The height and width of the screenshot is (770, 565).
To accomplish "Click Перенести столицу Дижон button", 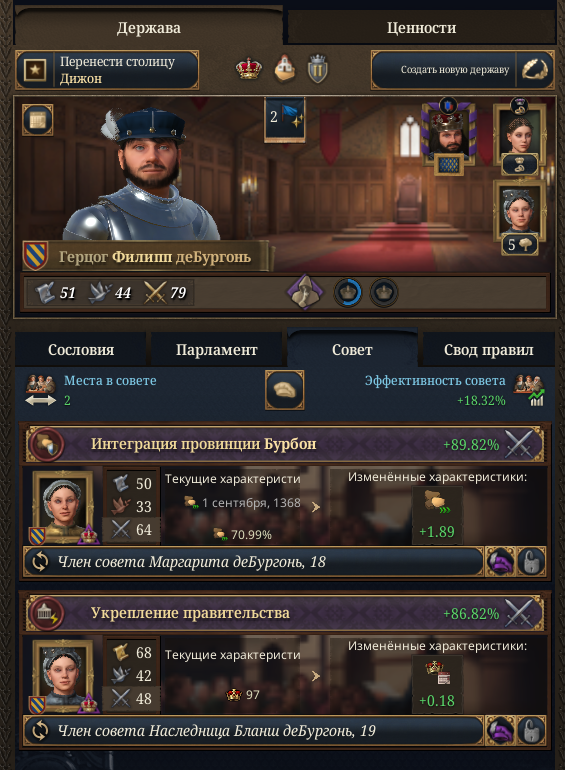I will 107,70.
